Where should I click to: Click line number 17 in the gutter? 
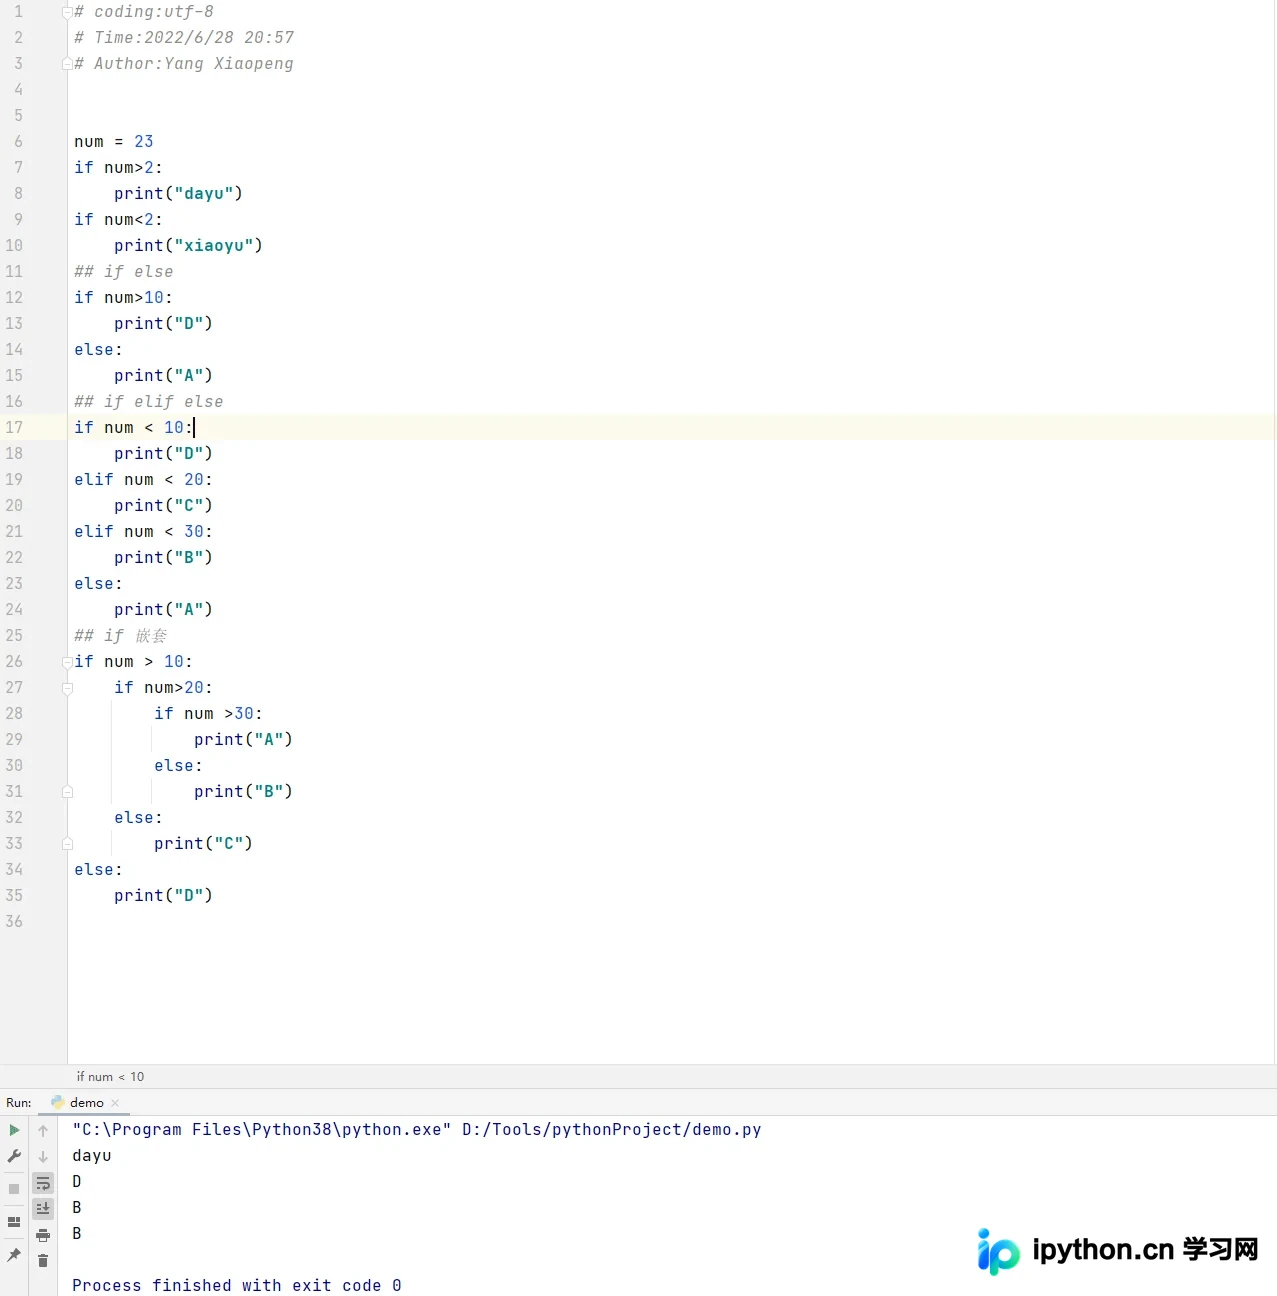(14, 428)
